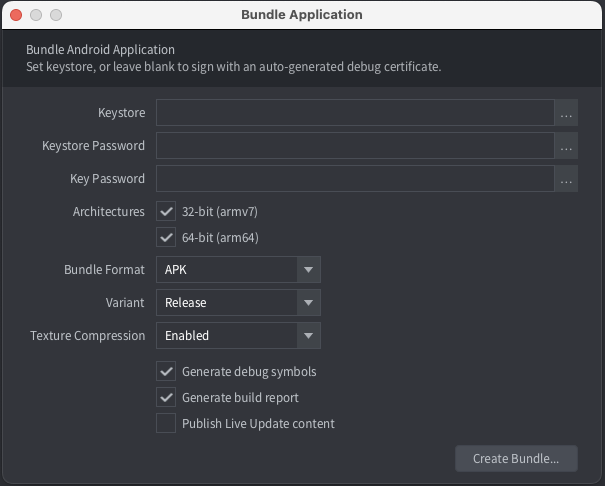The width and height of the screenshot is (605, 486).
Task: Enable Publish Live Update content
Action: (x=166, y=423)
